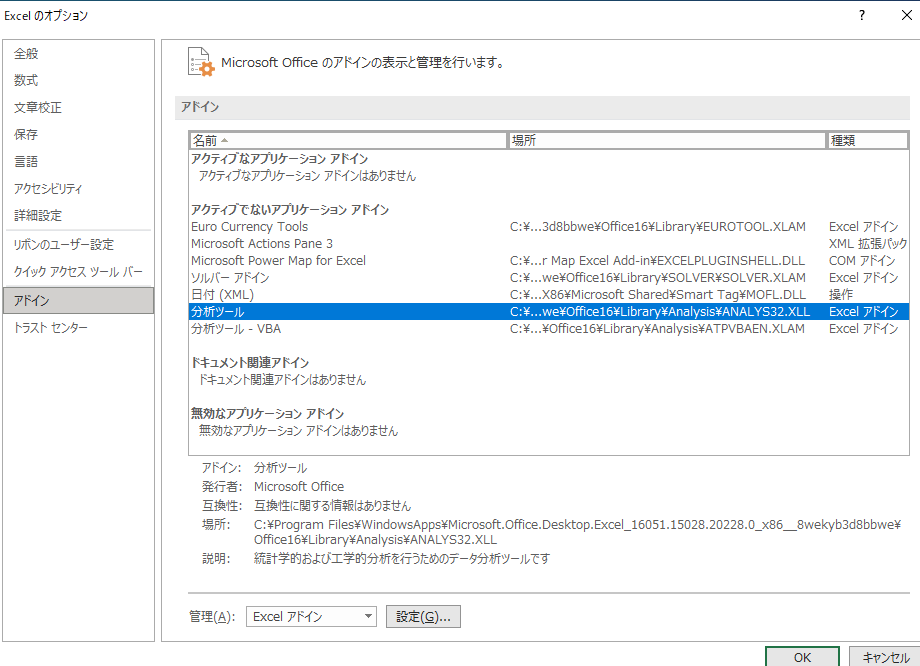This screenshot has width=920, height=666.
Task: Click アクティブなアプリケーション アドイン group heading
Action: pos(279,158)
